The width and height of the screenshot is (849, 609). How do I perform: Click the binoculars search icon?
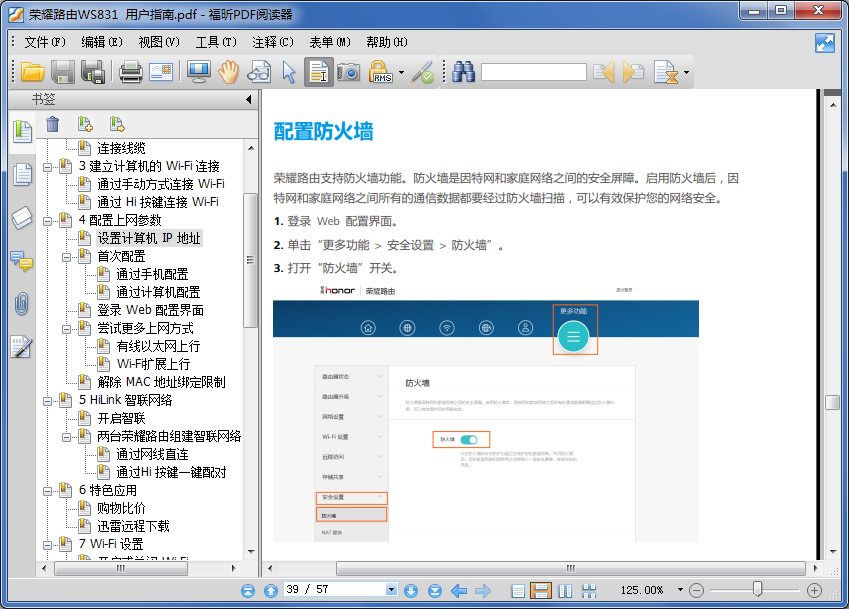pos(463,72)
